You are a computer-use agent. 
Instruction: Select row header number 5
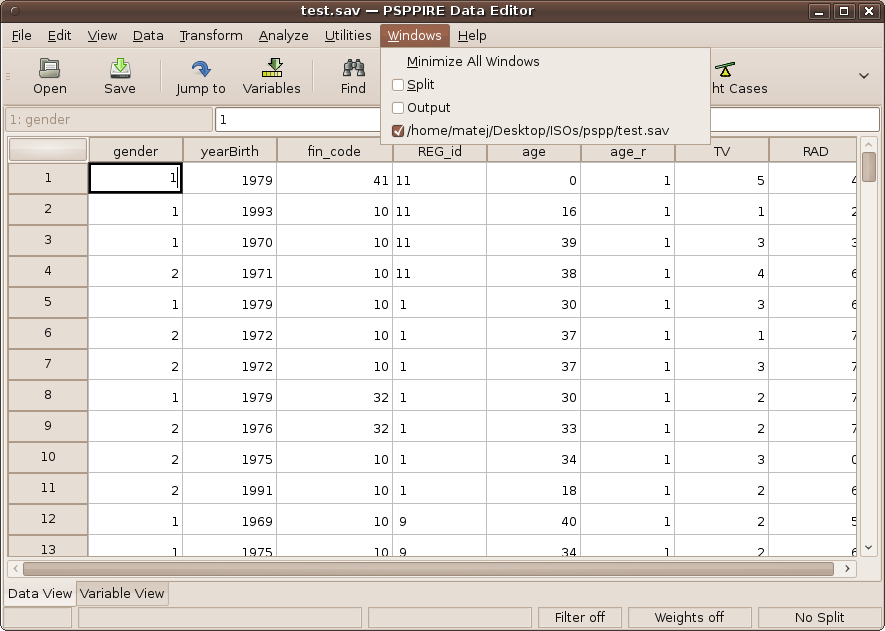point(47,302)
